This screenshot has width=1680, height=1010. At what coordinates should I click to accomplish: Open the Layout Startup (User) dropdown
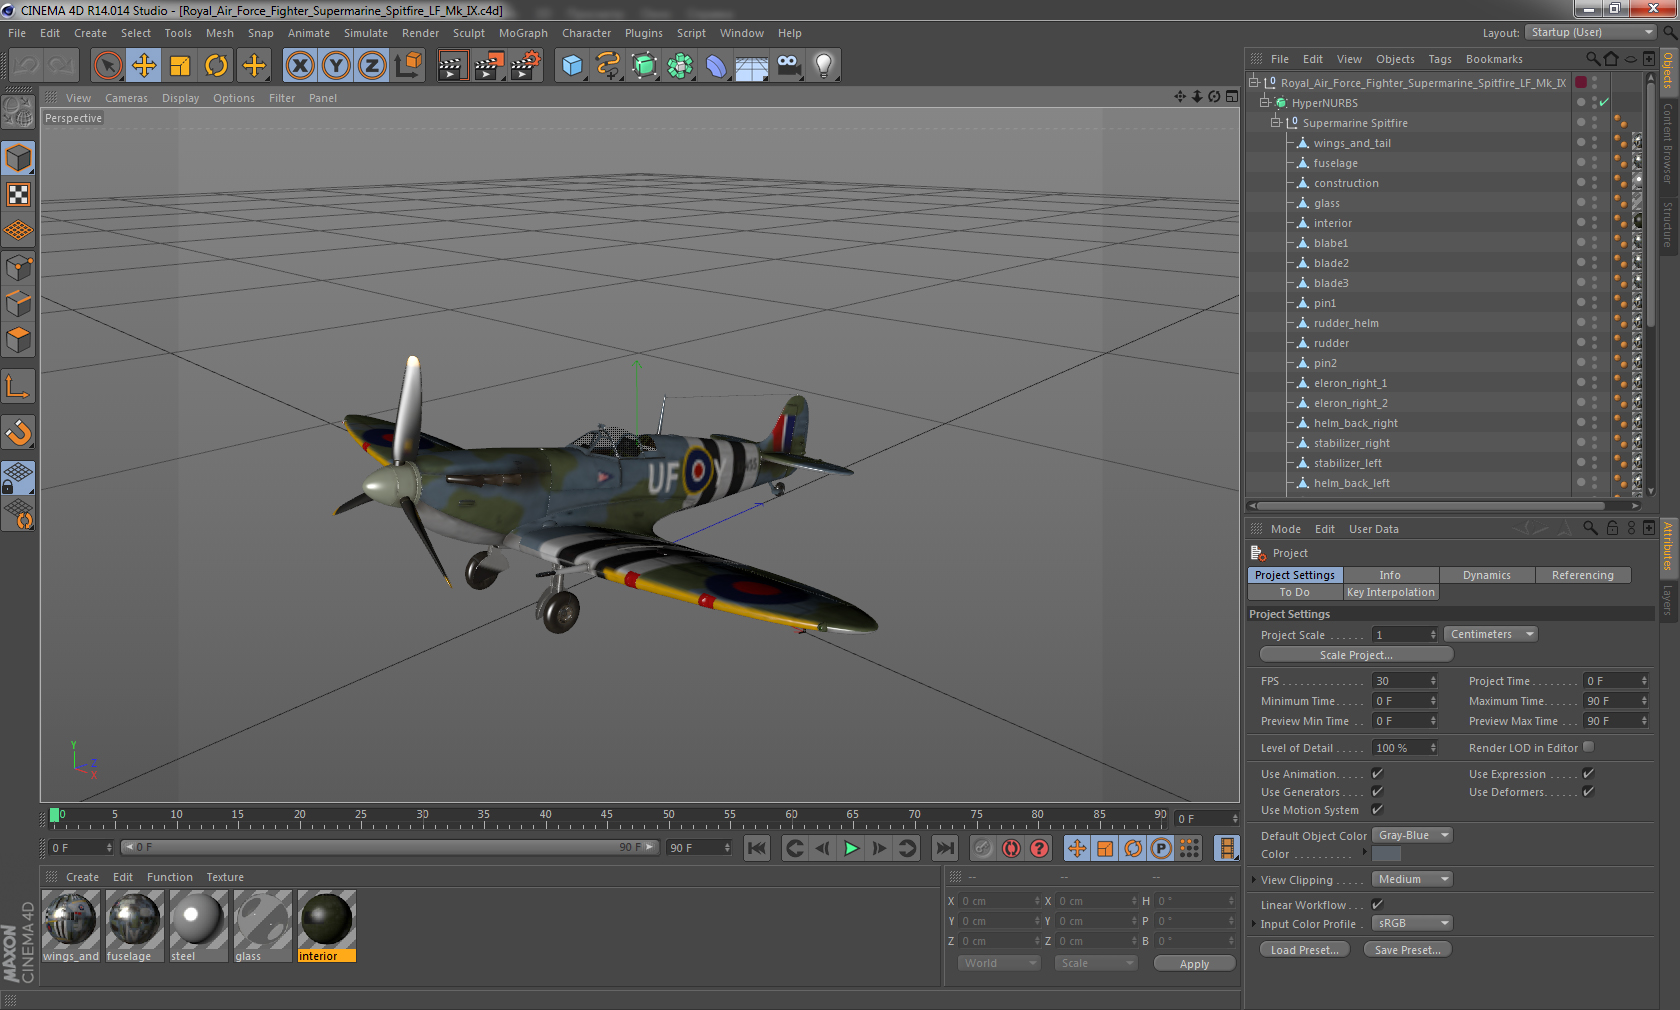[x=1591, y=33]
